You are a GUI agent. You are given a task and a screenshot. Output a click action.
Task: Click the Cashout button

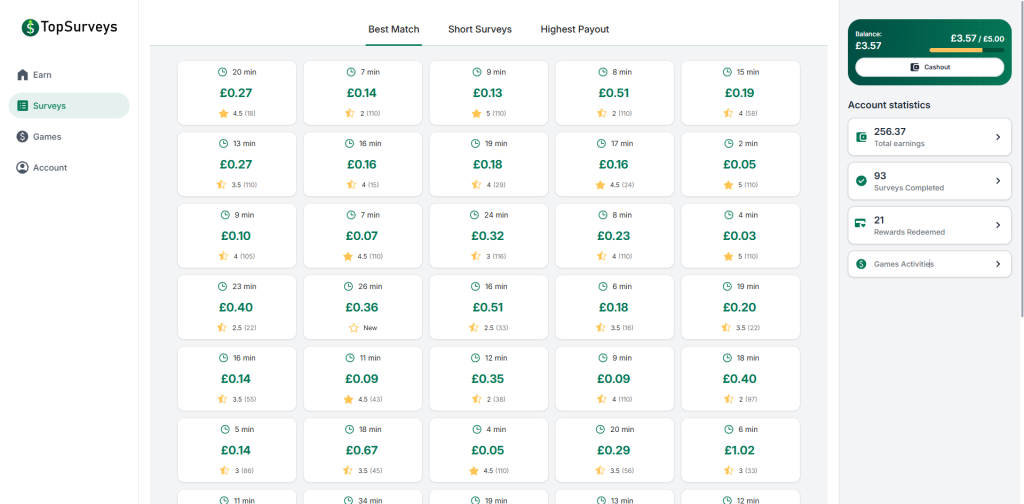tap(929, 67)
